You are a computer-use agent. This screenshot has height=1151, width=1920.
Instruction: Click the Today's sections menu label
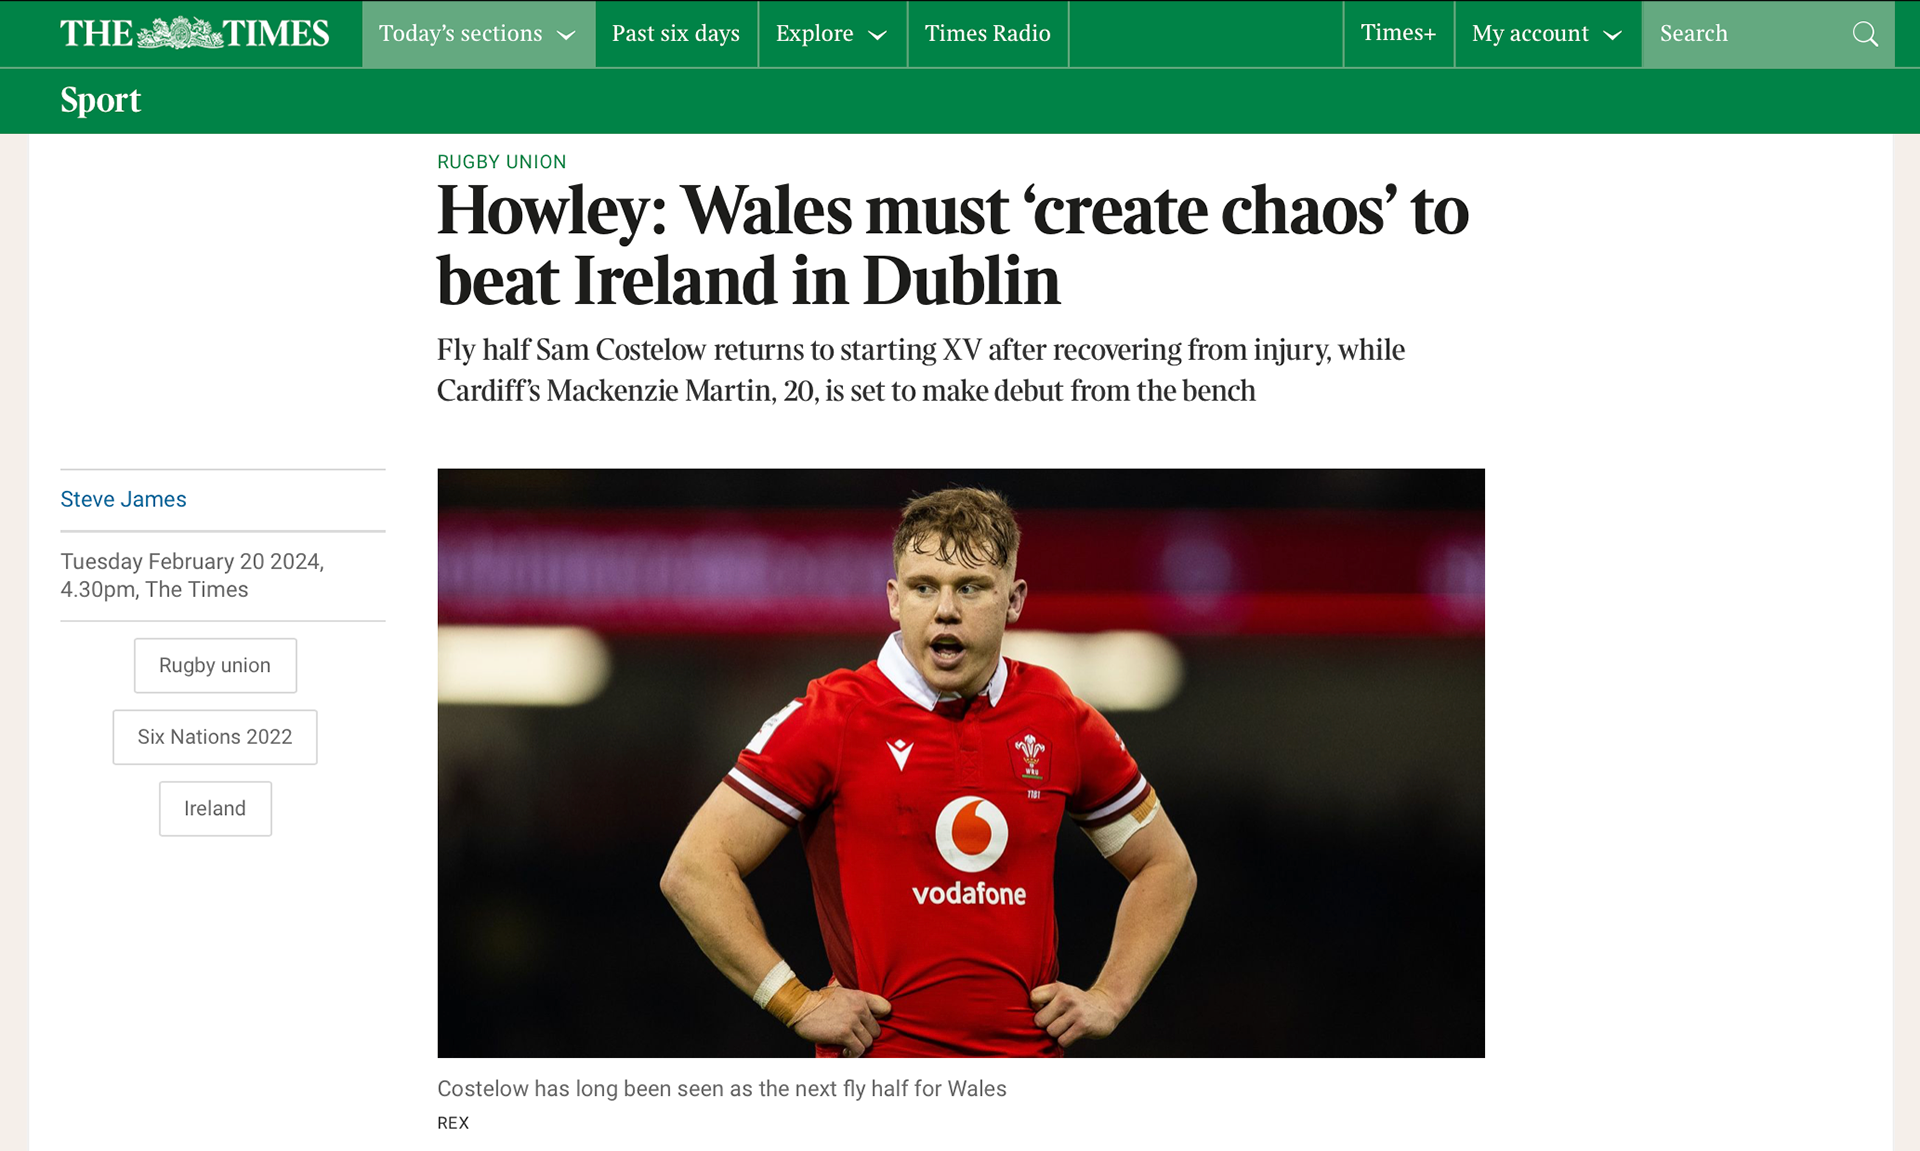[460, 34]
